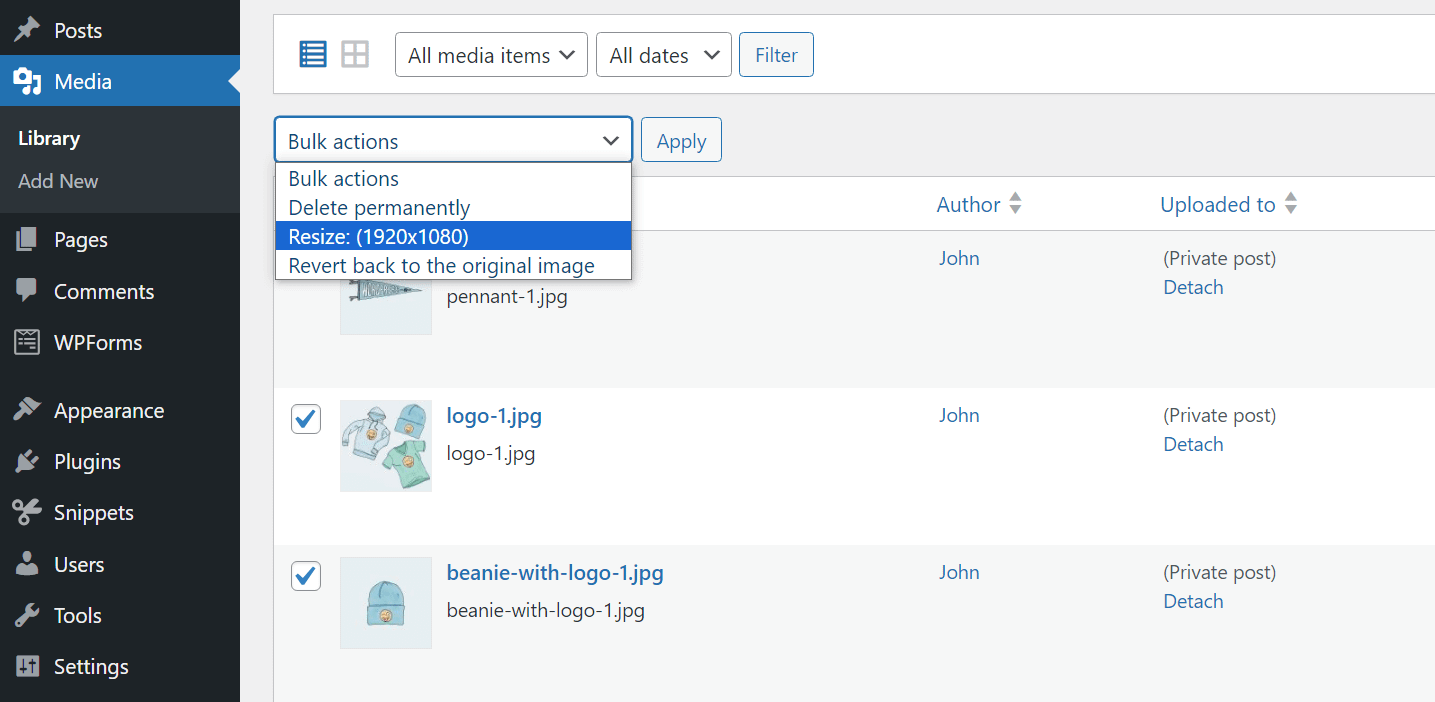Screen dimensions: 1435x702
Task: Click the WPForms sidebar icon
Action: click(27, 342)
